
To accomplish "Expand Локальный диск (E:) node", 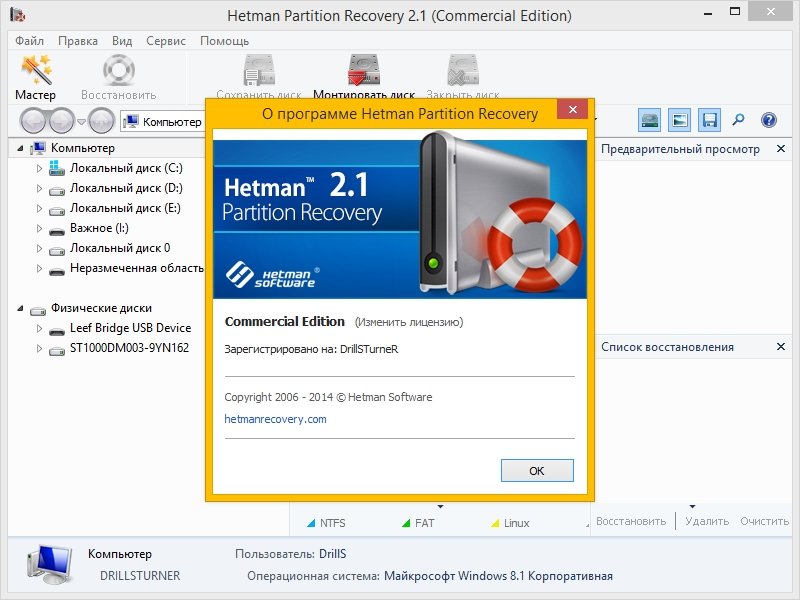I will 39,208.
